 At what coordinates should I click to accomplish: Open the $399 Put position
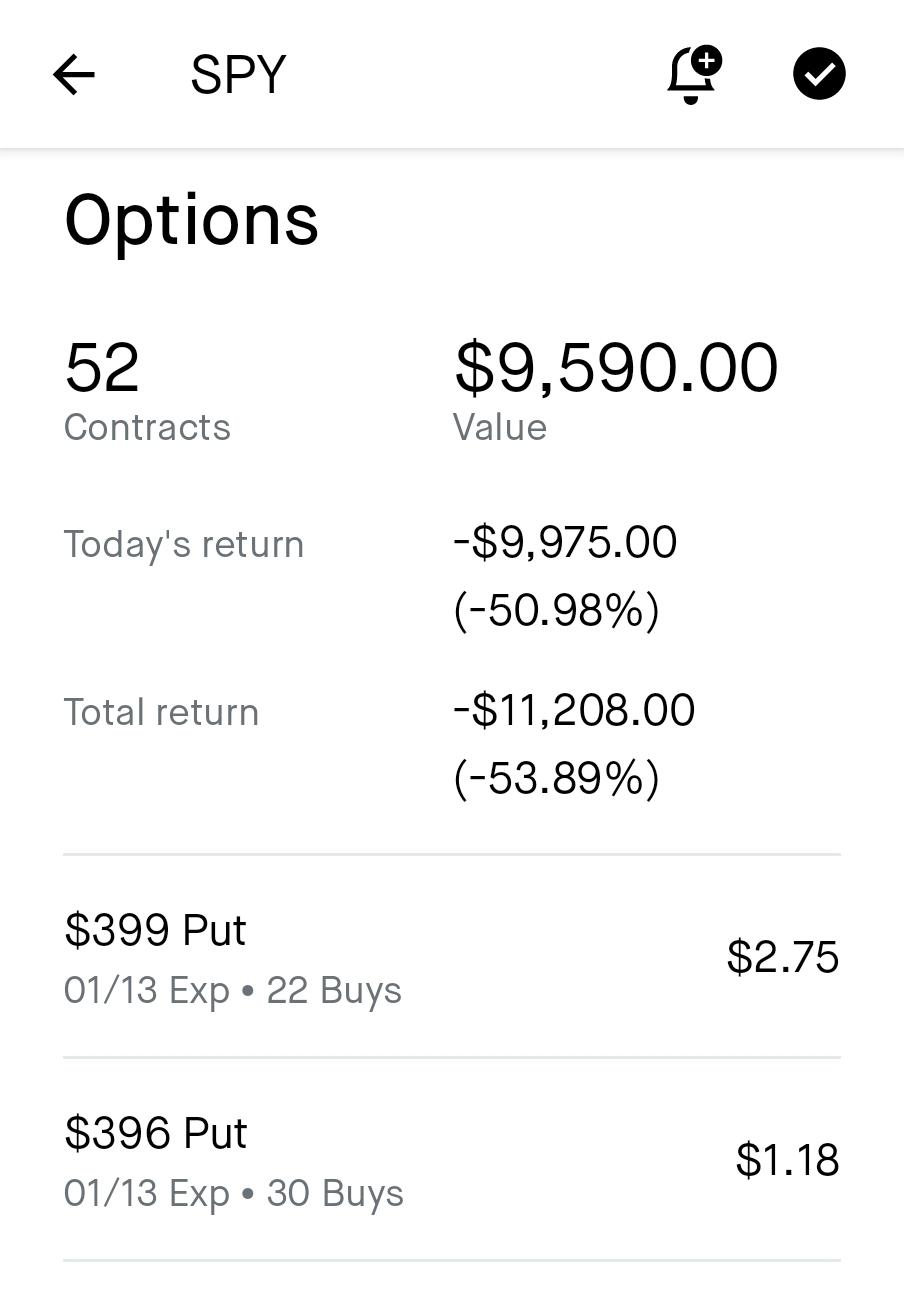[155, 930]
